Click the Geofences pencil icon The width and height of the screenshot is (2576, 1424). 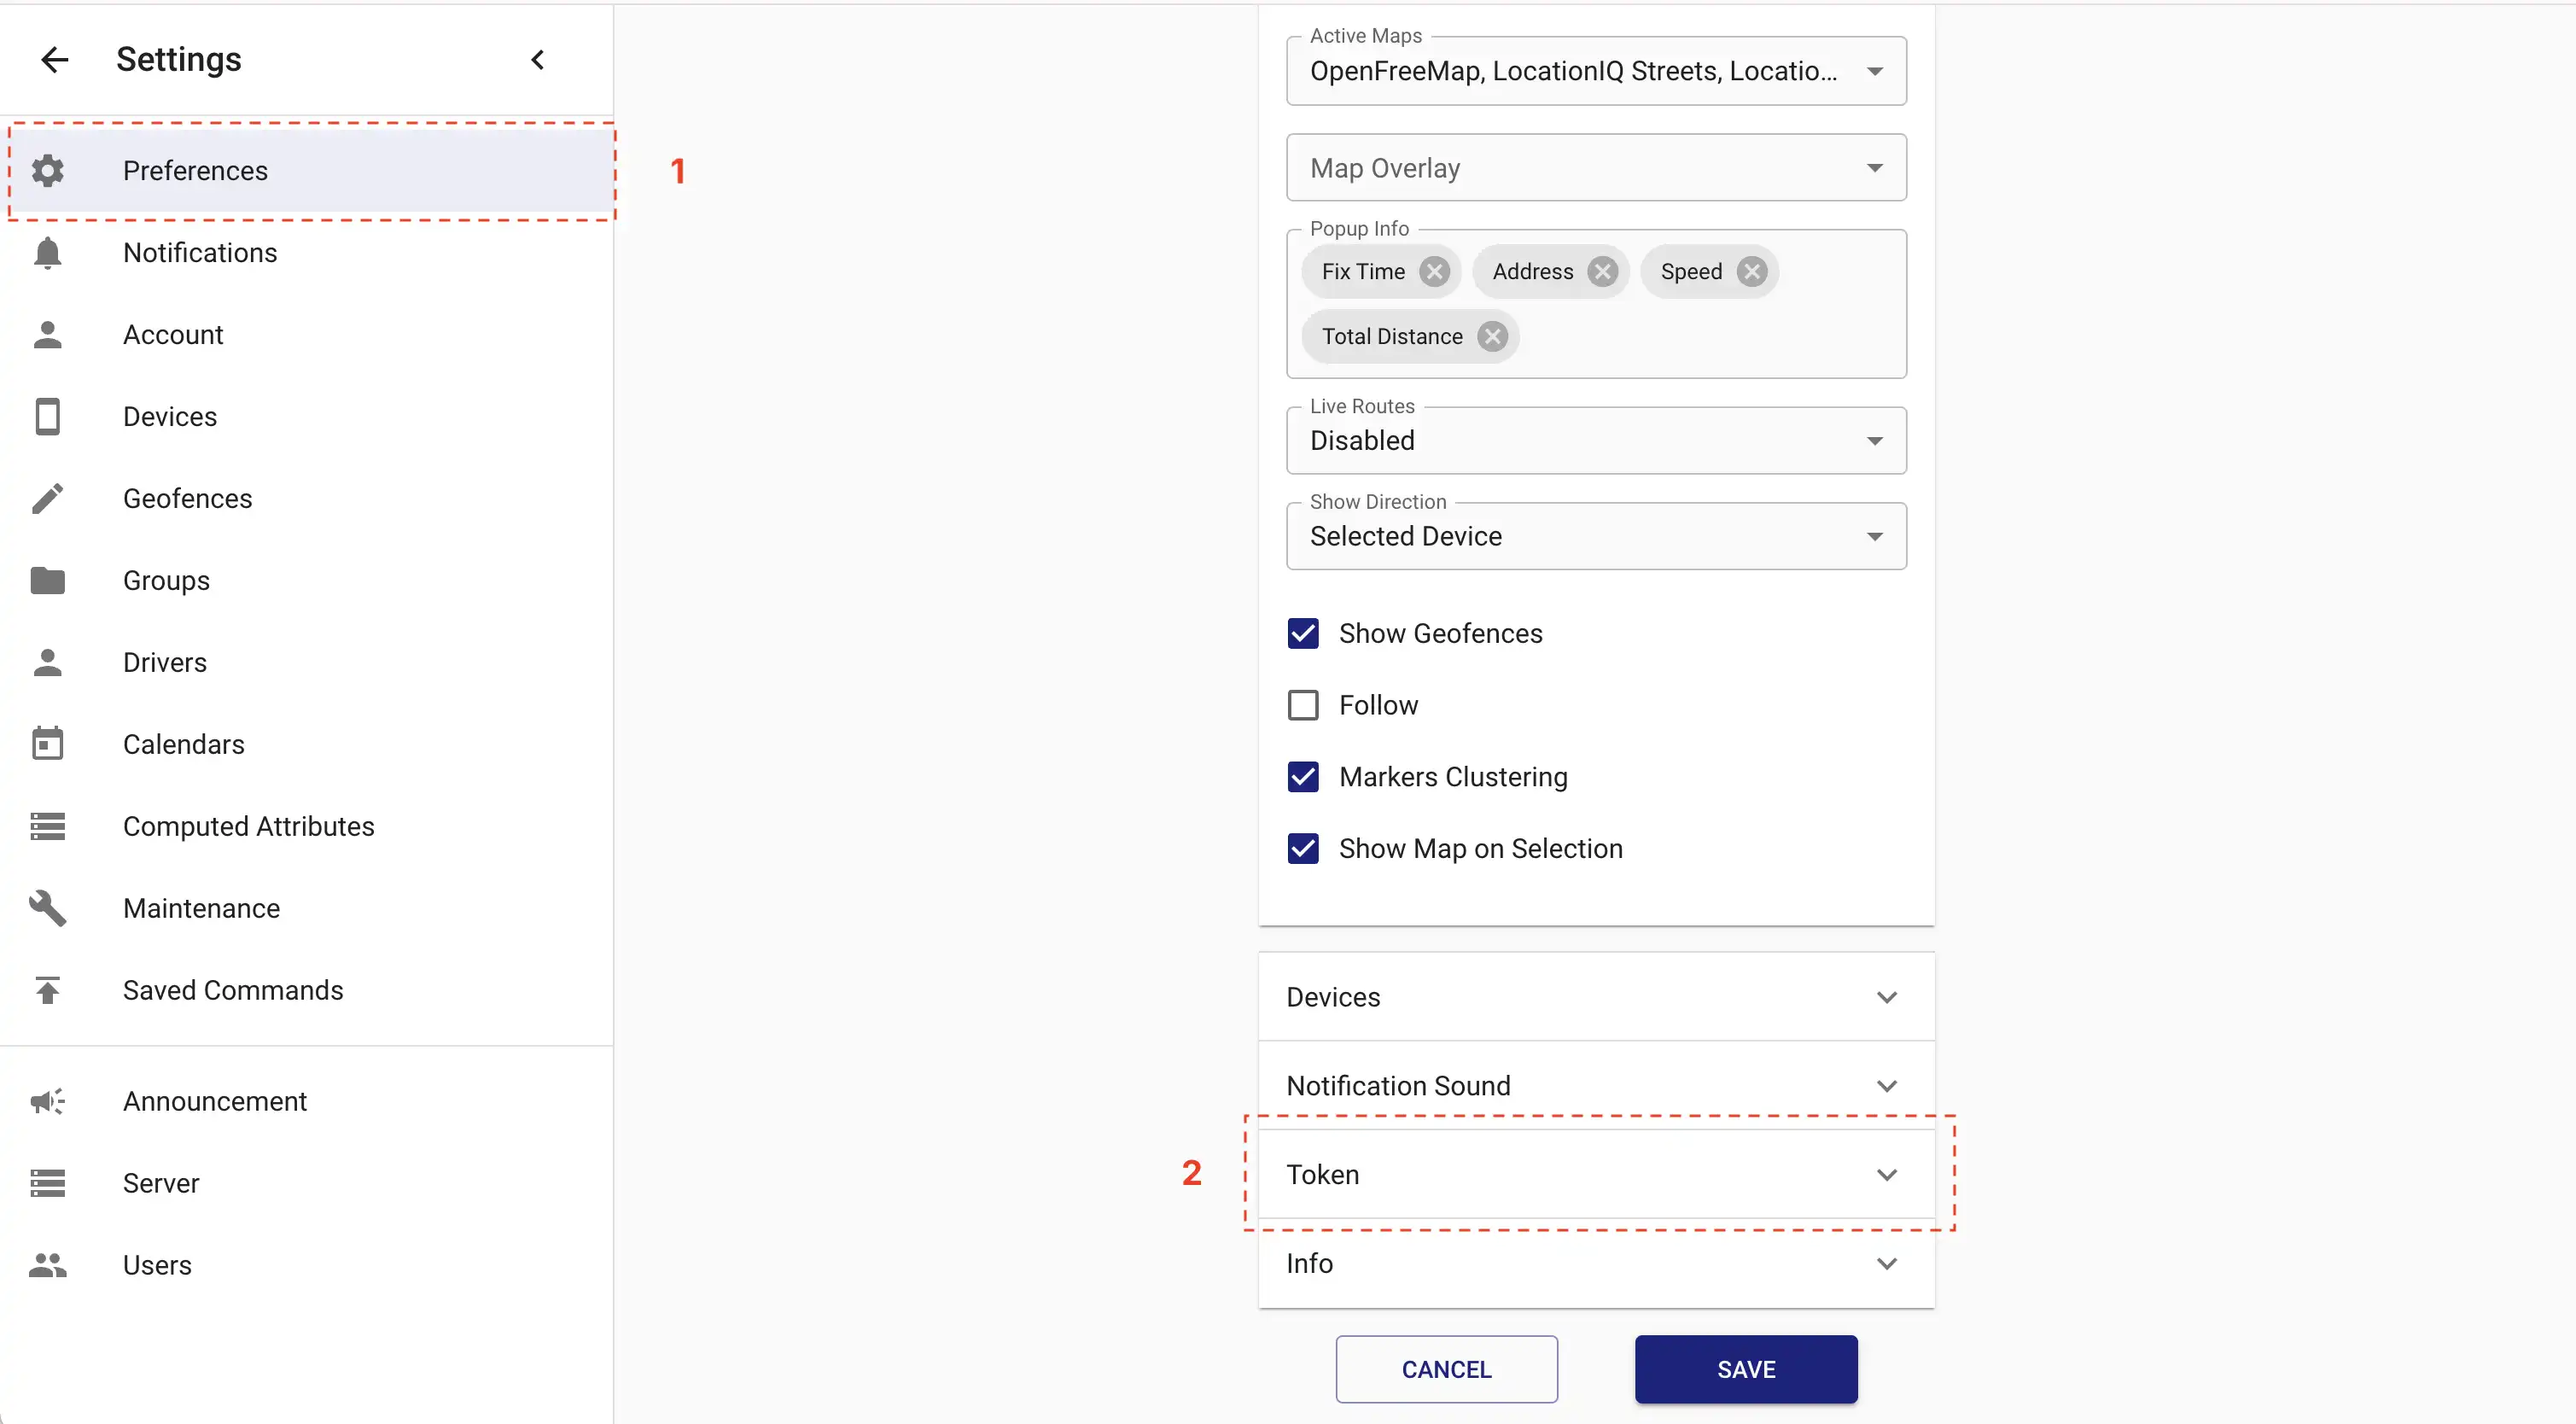click(47, 498)
